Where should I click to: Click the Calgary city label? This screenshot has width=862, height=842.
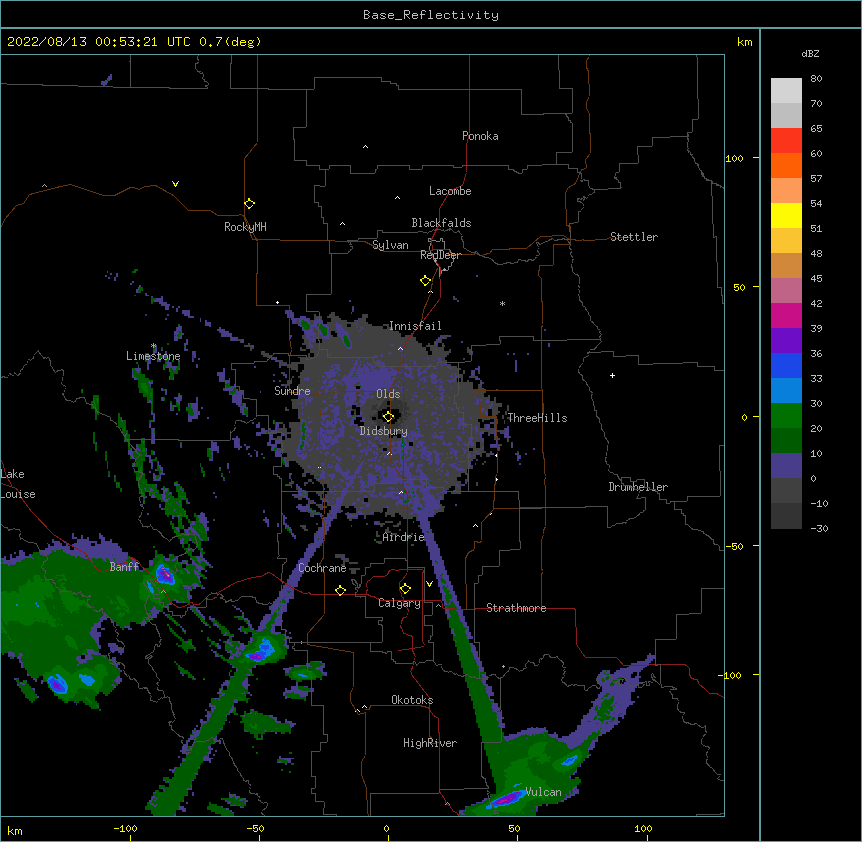399,603
